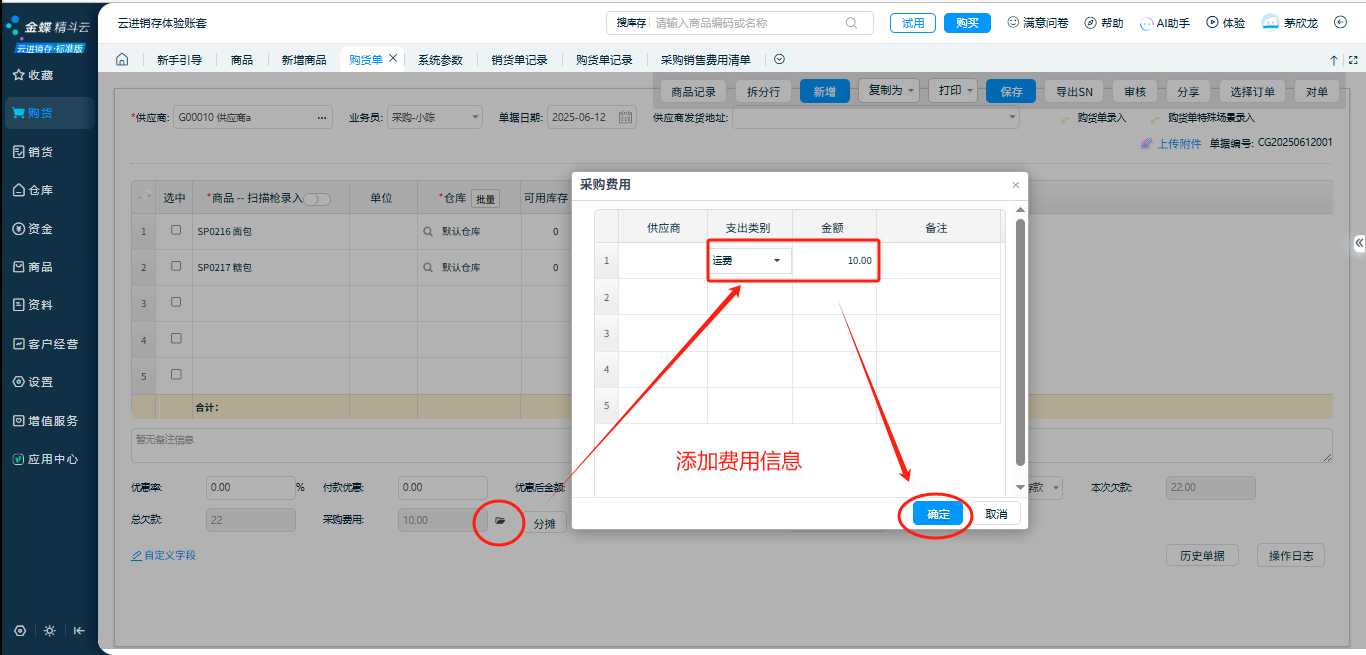Image resolution: width=1366 pixels, height=655 pixels.
Task: Switch to the 采购销售费用清单 tab
Action: click(705, 60)
